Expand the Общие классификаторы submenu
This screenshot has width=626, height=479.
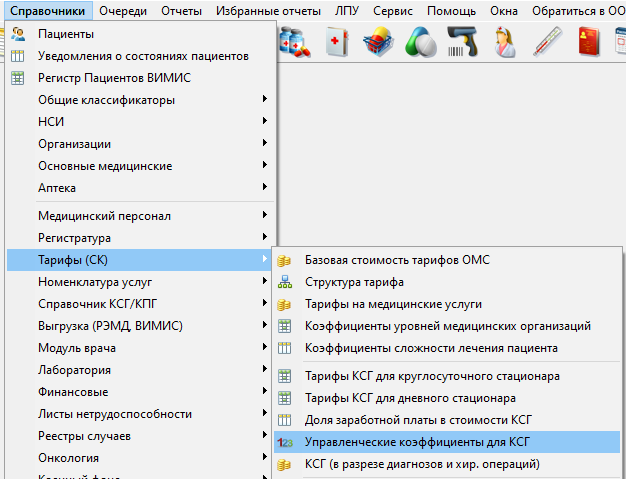click(106, 100)
